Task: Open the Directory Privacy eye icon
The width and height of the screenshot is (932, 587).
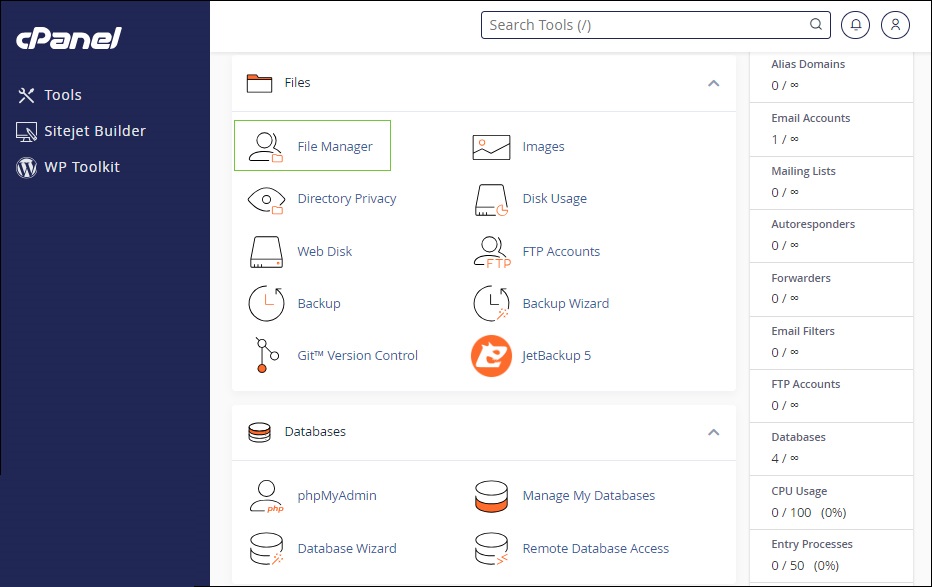Action: 266,199
